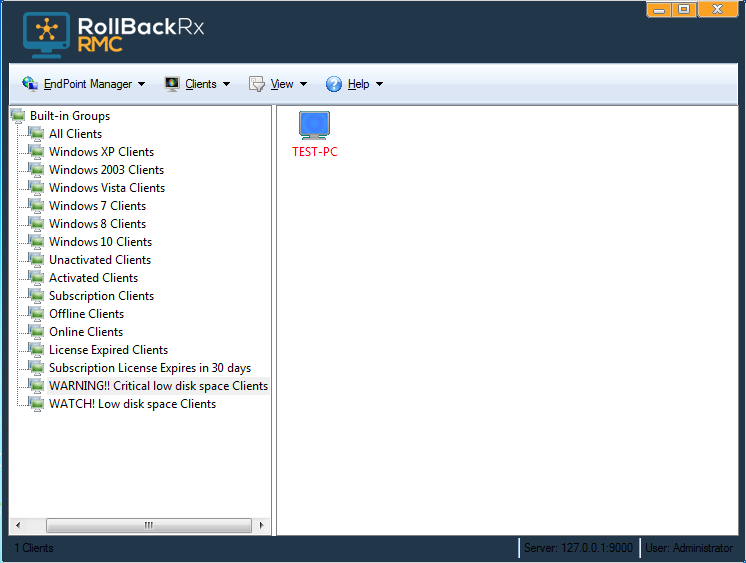The image size is (746, 563).
Task: Select the Windows 2003 Clients group
Action: [107, 170]
